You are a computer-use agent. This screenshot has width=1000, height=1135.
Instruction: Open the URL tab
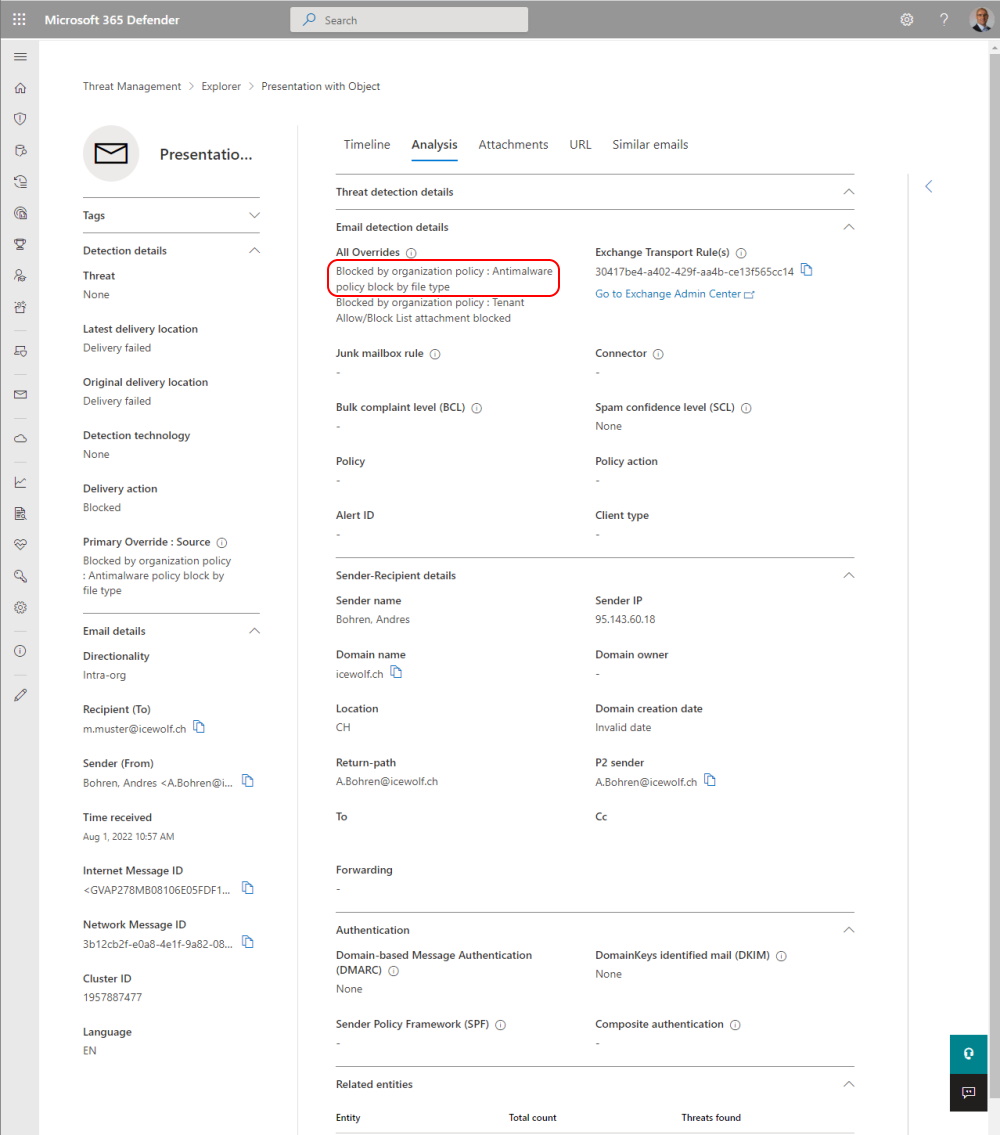pyautogui.click(x=580, y=145)
